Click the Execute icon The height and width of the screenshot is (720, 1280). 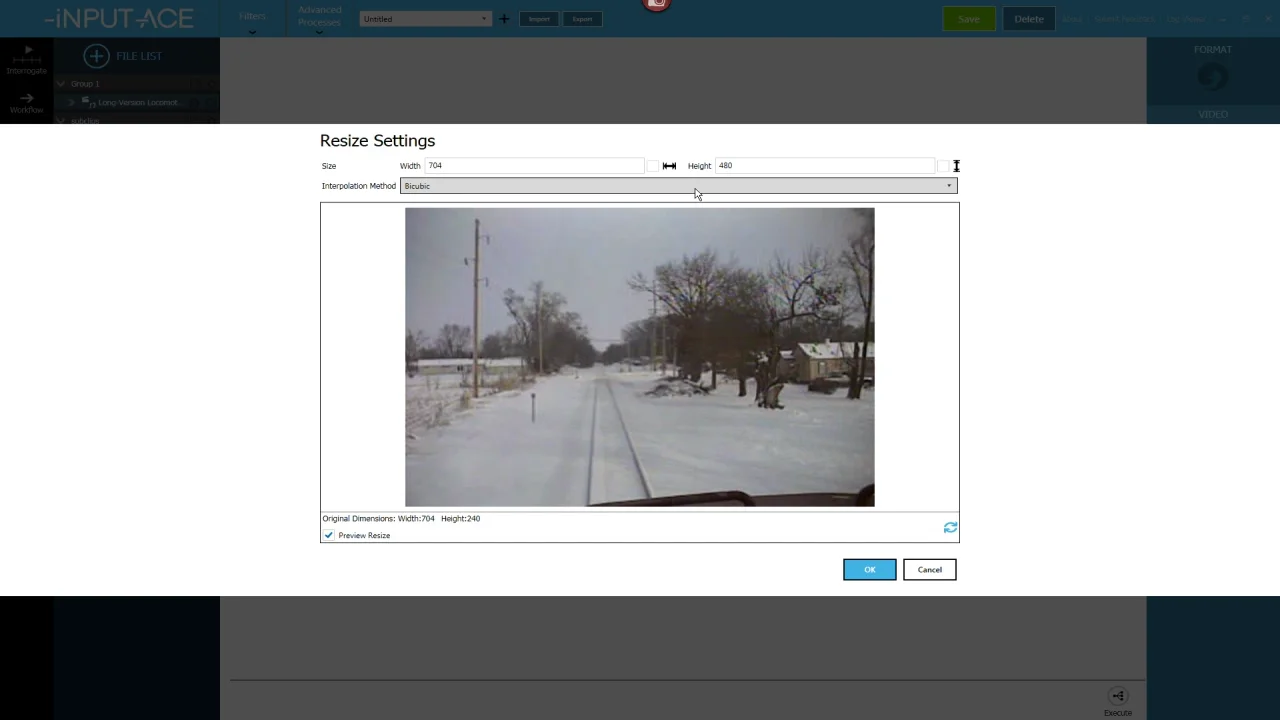pyautogui.click(x=1118, y=697)
